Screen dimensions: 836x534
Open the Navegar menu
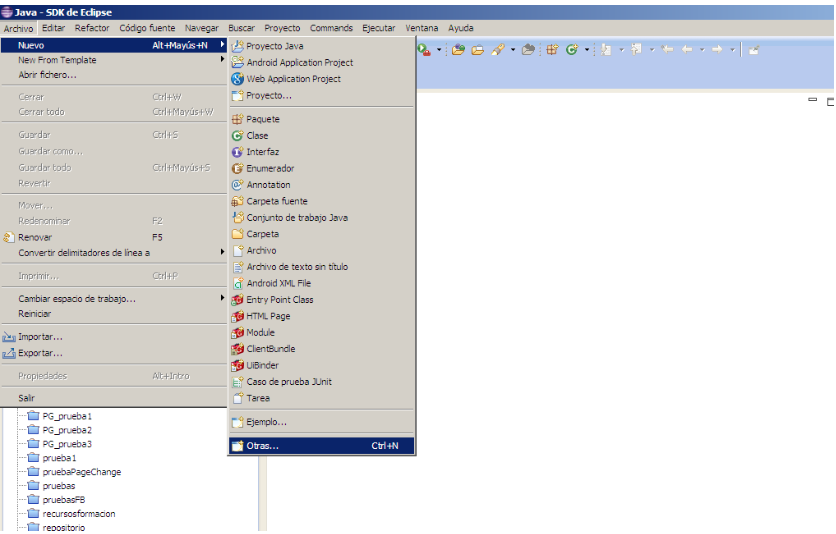tap(202, 28)
